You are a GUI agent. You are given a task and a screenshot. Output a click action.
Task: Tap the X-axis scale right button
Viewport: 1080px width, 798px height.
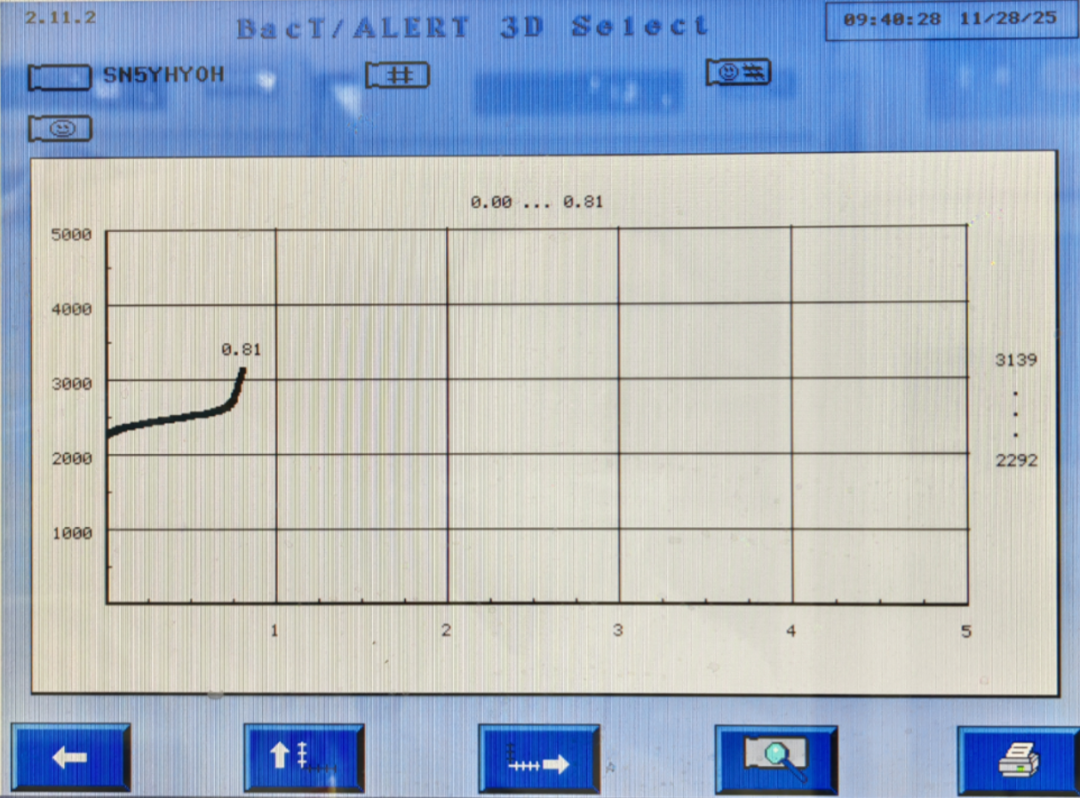tap(539, 759)
